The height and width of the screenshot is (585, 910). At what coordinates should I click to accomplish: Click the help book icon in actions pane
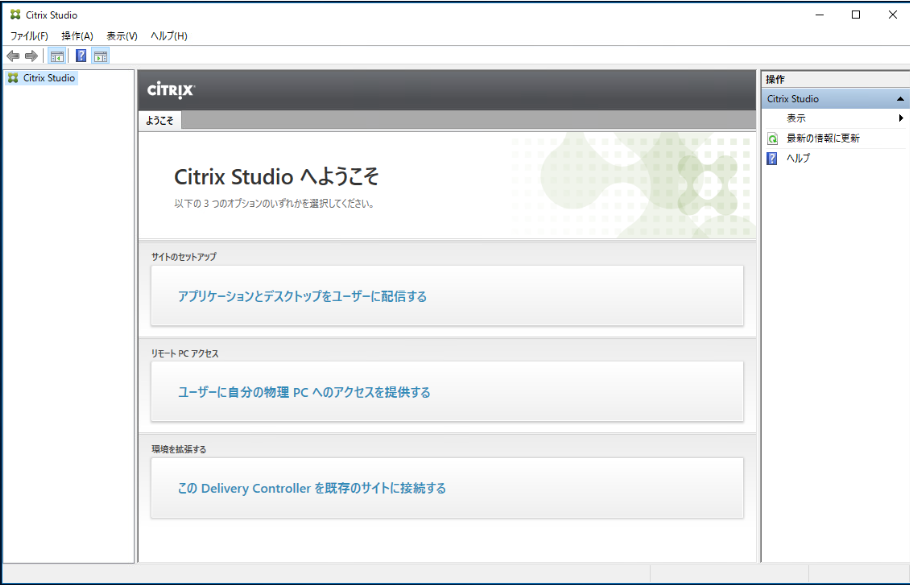point(772,158)
